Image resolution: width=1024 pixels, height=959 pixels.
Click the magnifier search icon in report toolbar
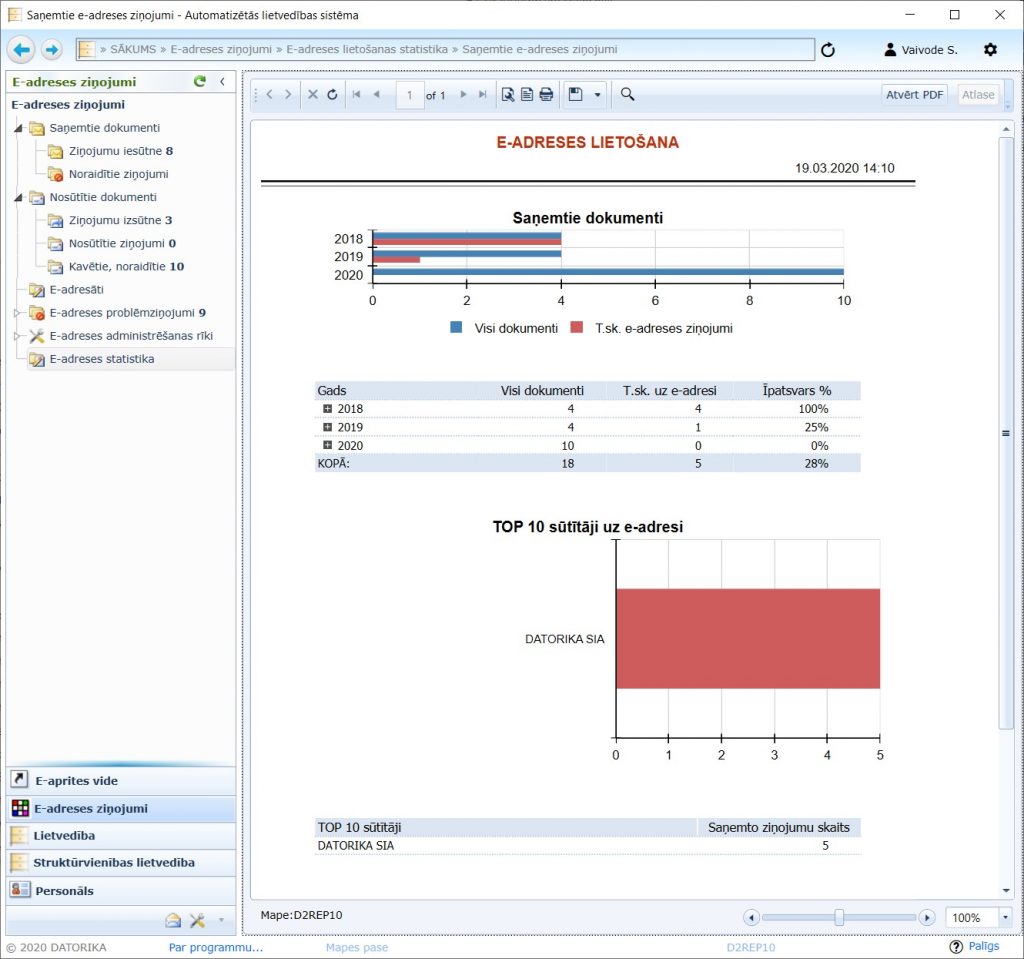(x=628, y=94)
